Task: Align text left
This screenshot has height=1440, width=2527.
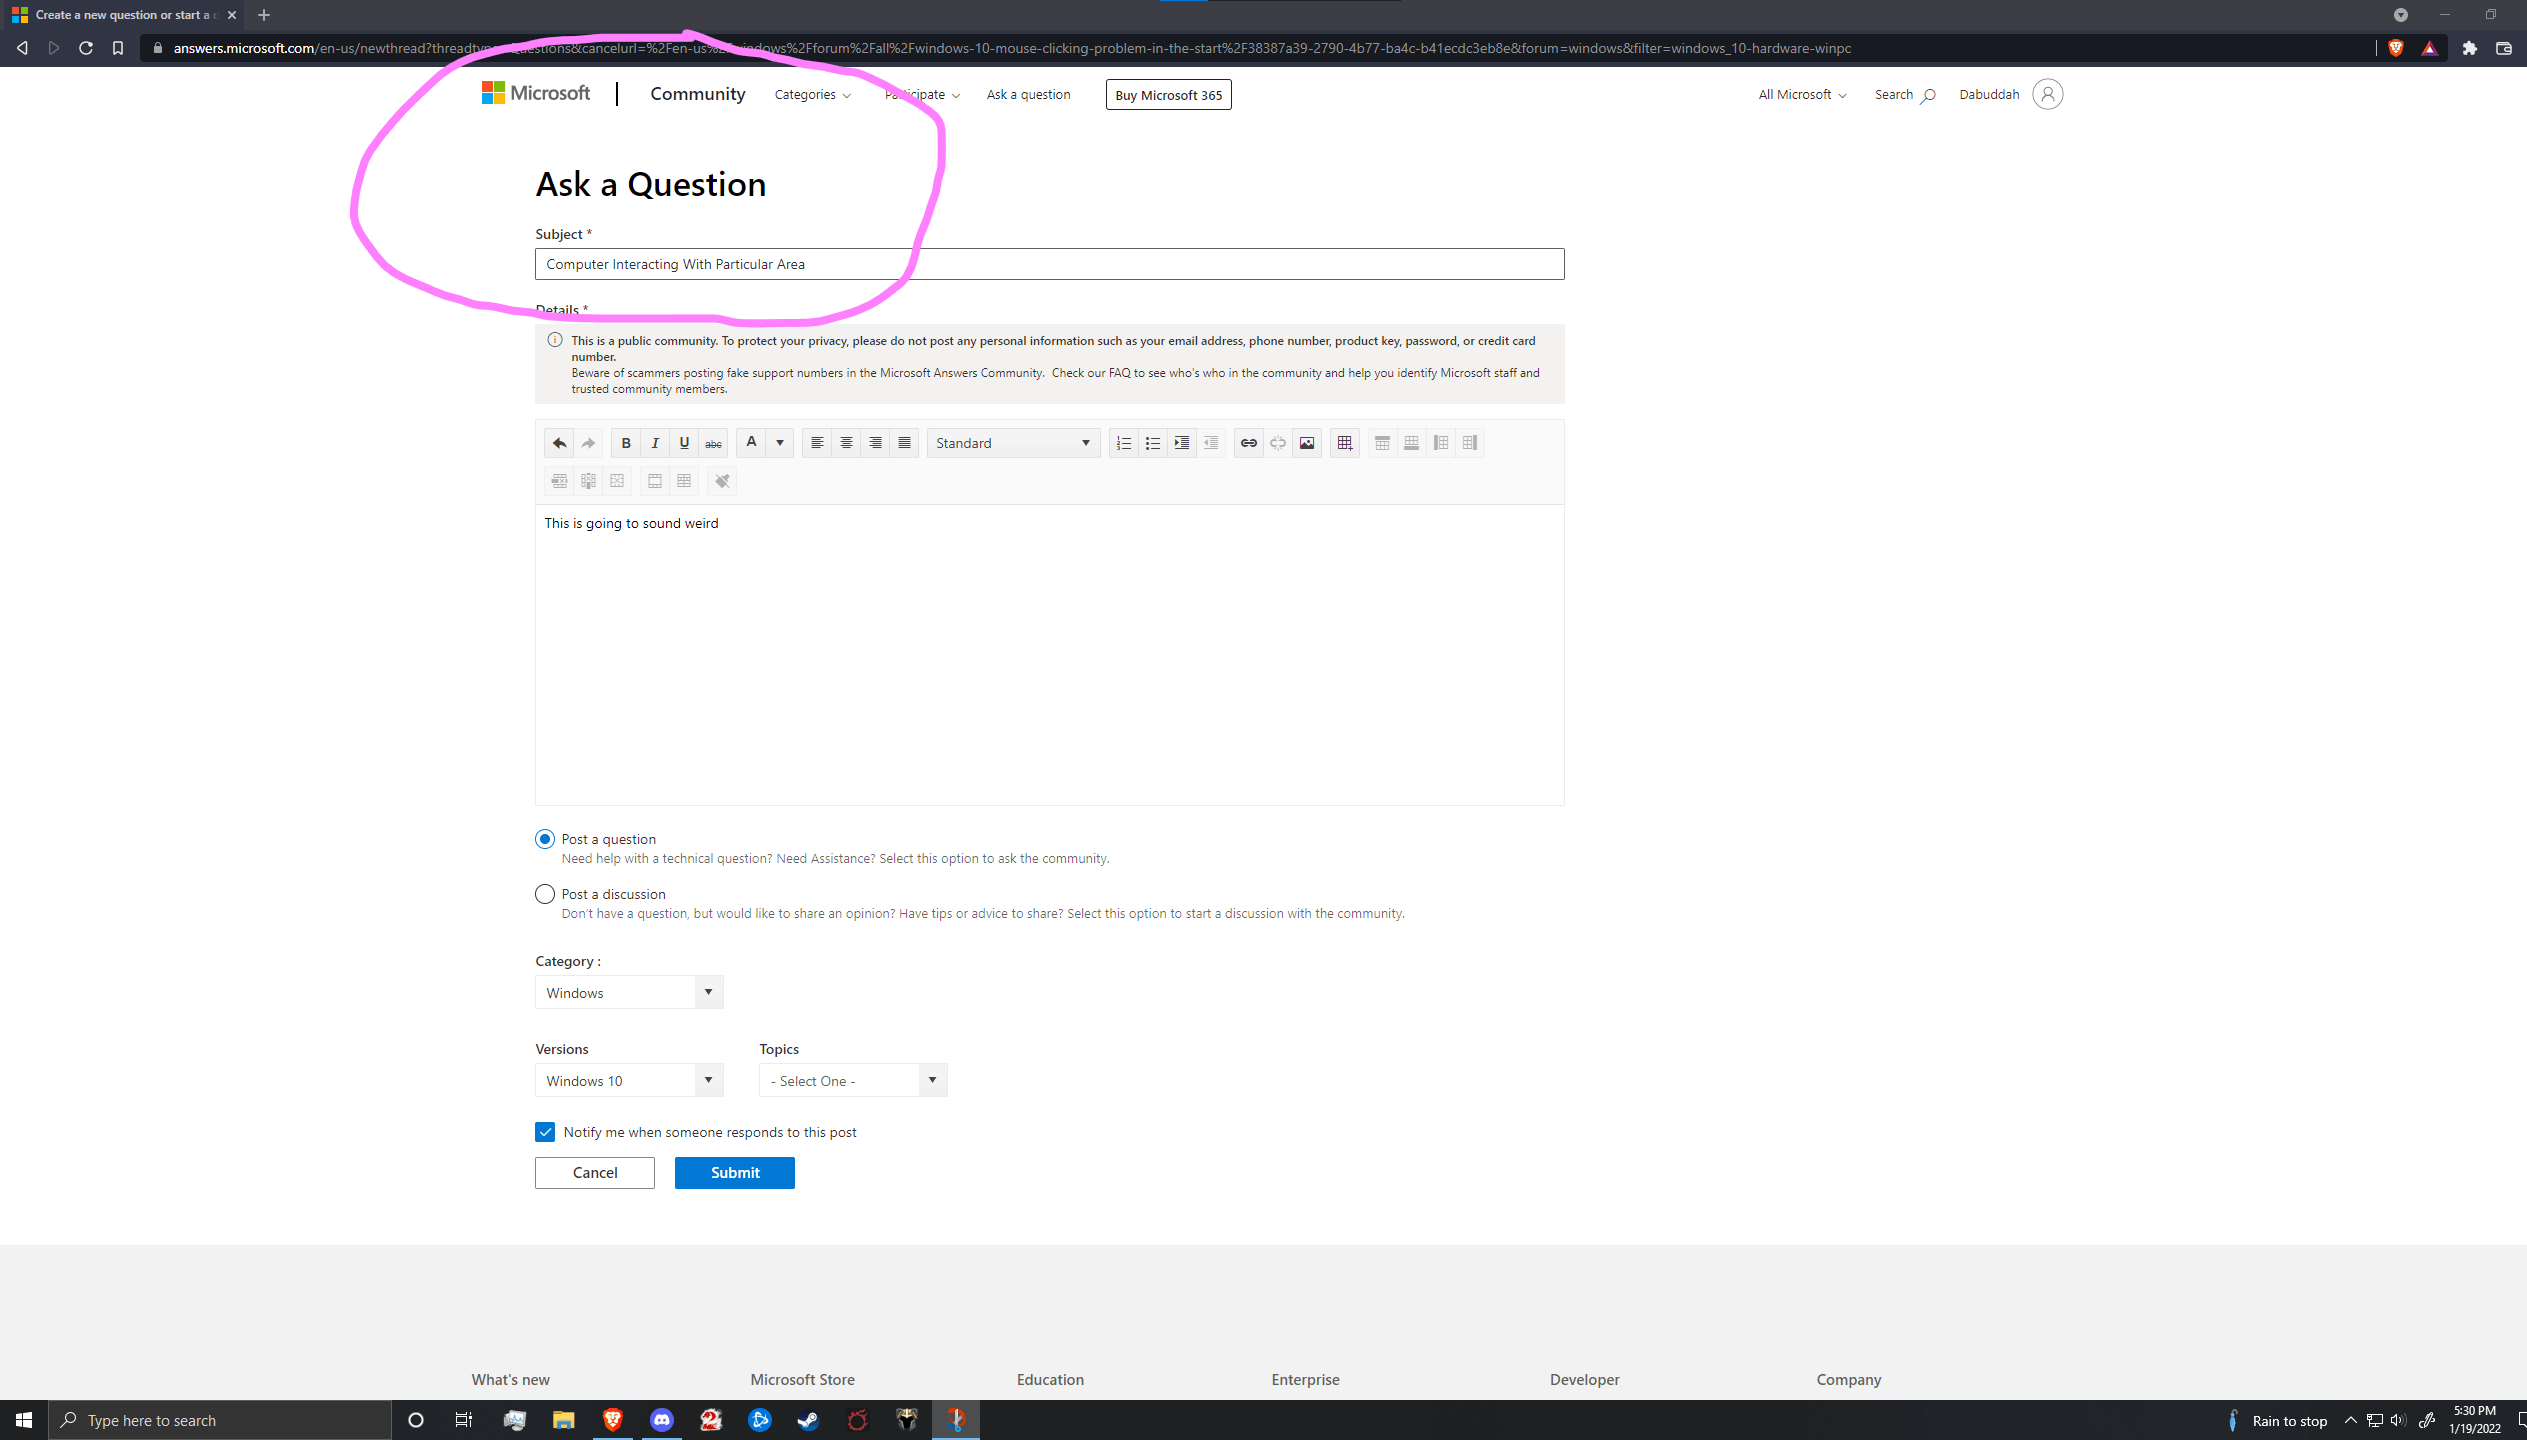Action: (817, 443)
